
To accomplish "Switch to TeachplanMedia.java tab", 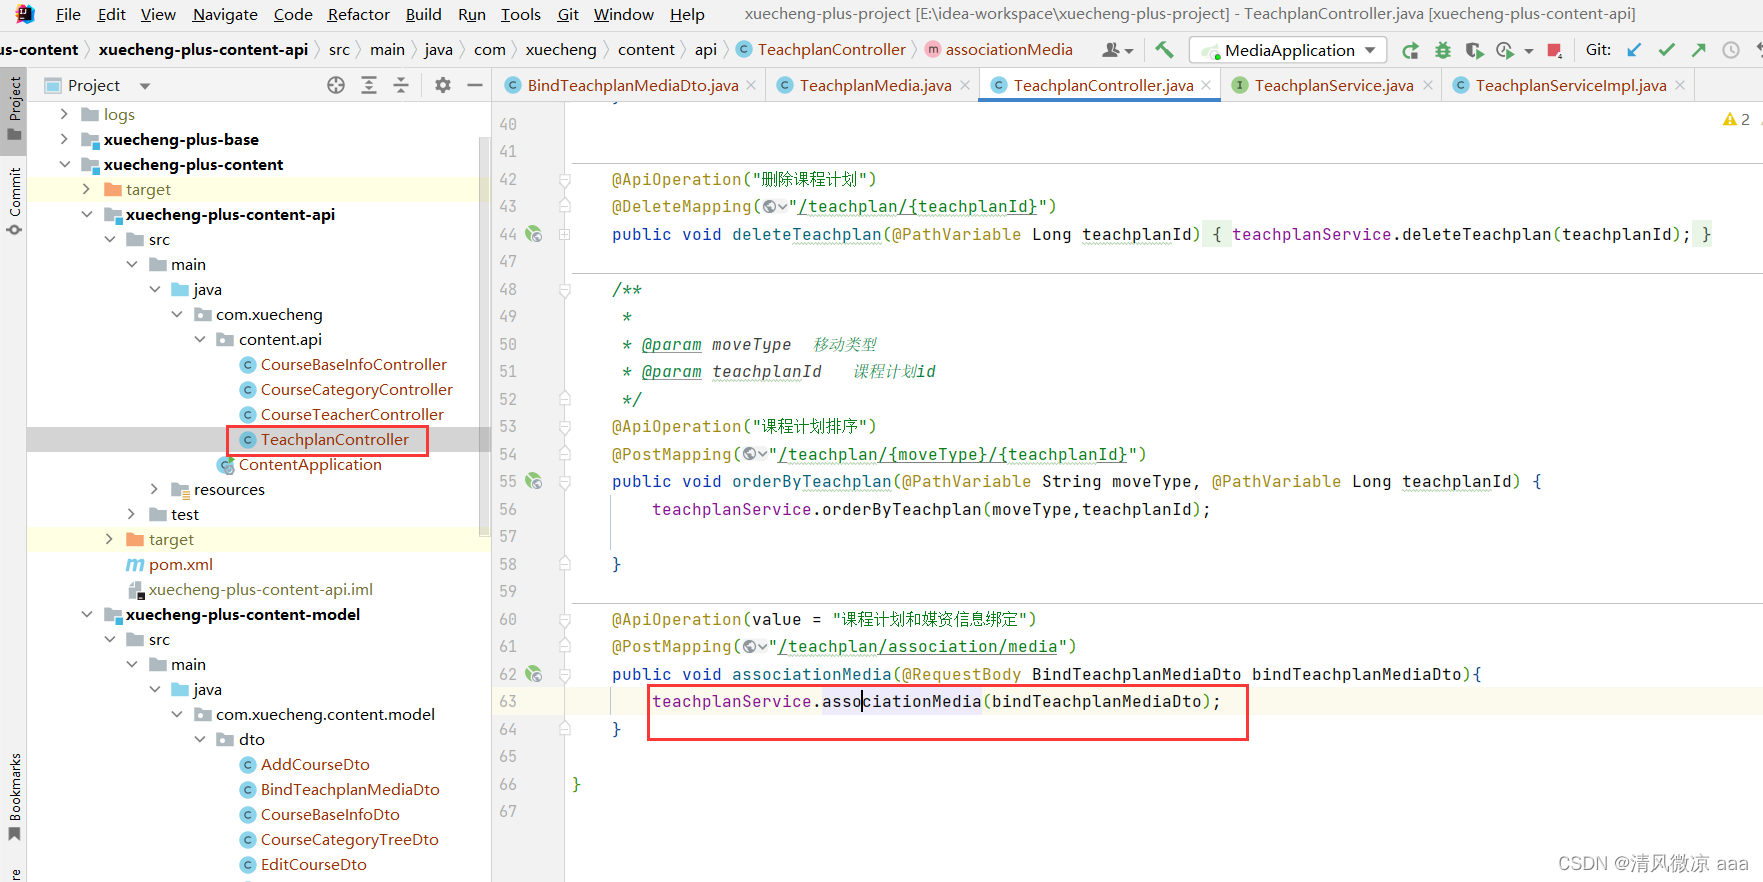I will (875, 86).
